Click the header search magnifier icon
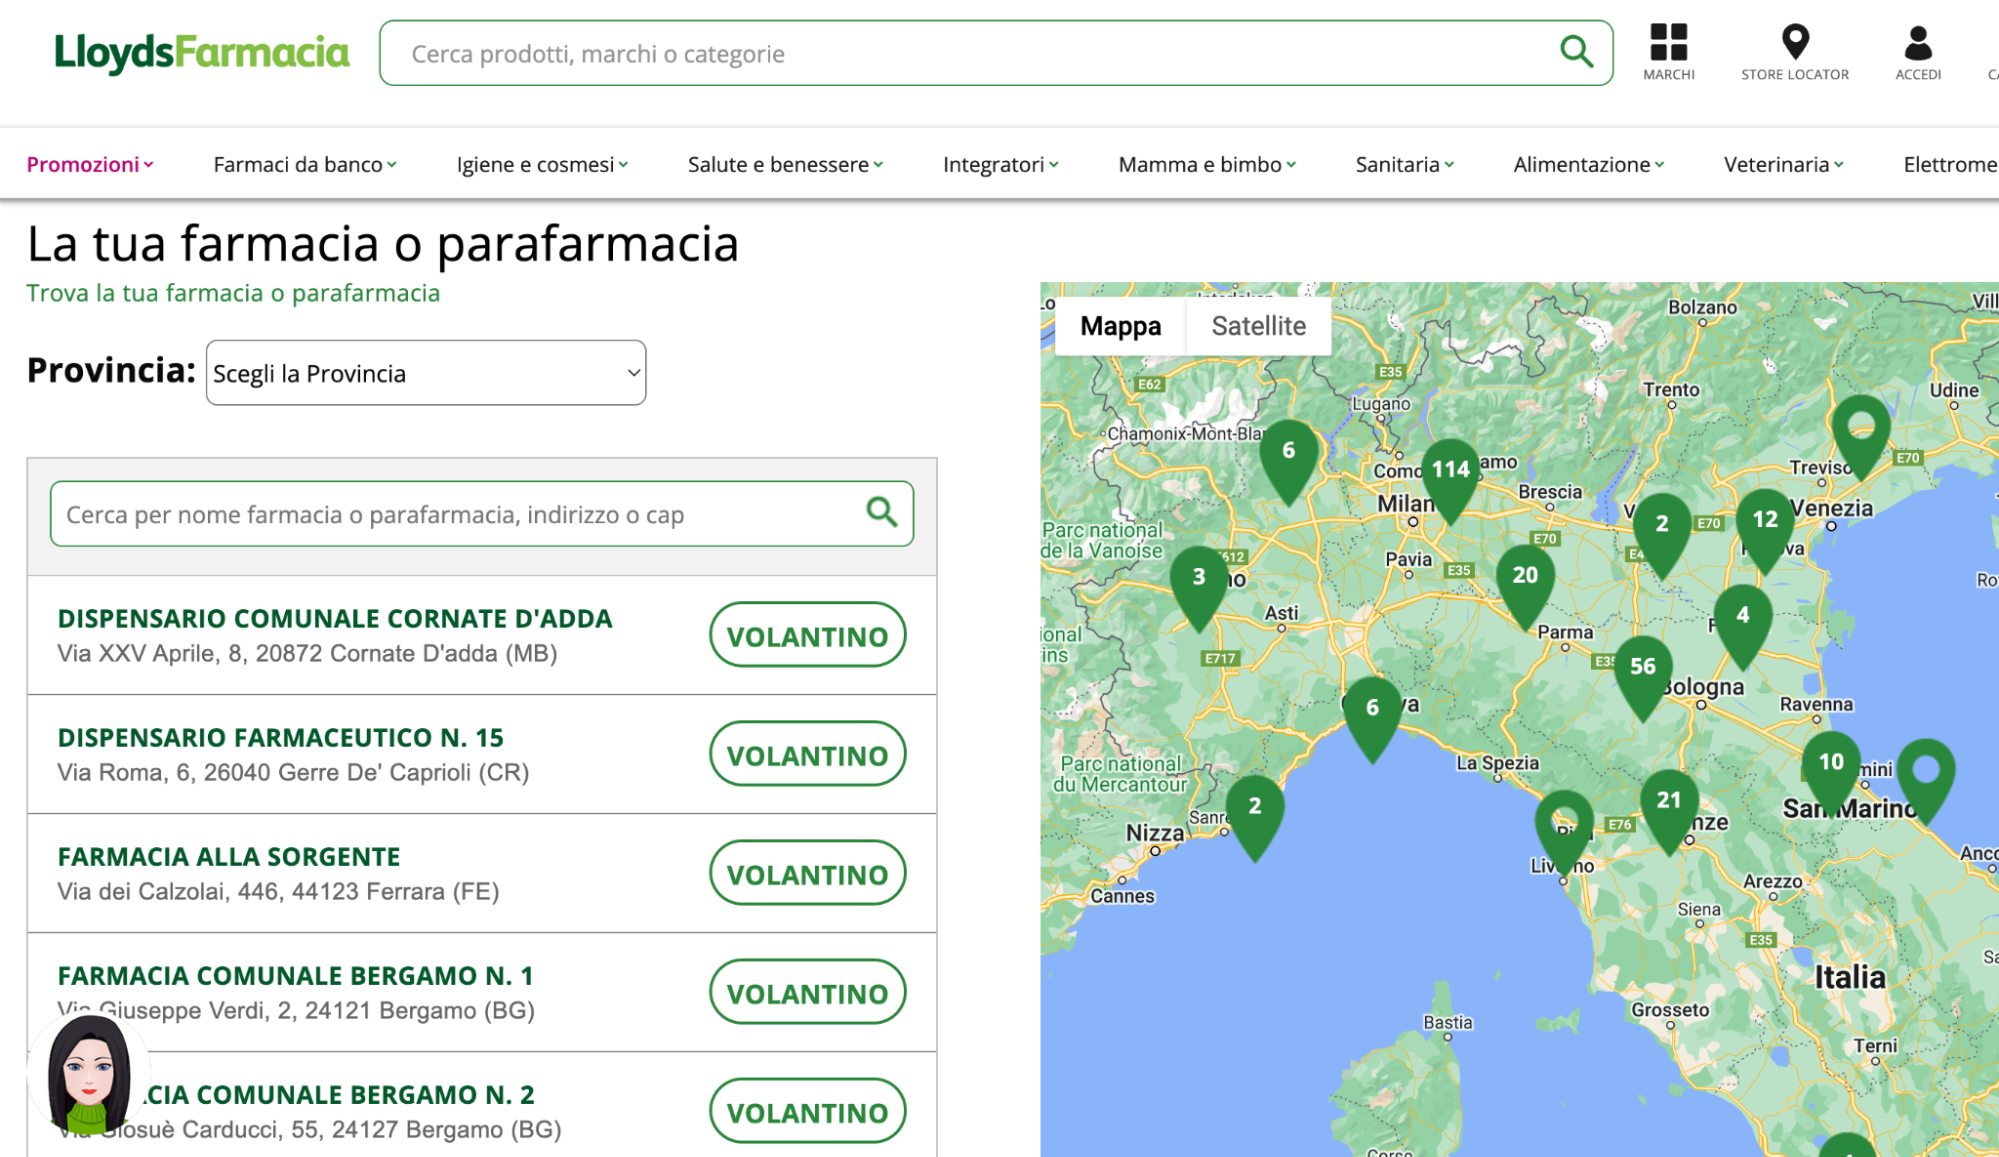The width and height of the screenshot is (1999, 1157). click(1576, 51)
